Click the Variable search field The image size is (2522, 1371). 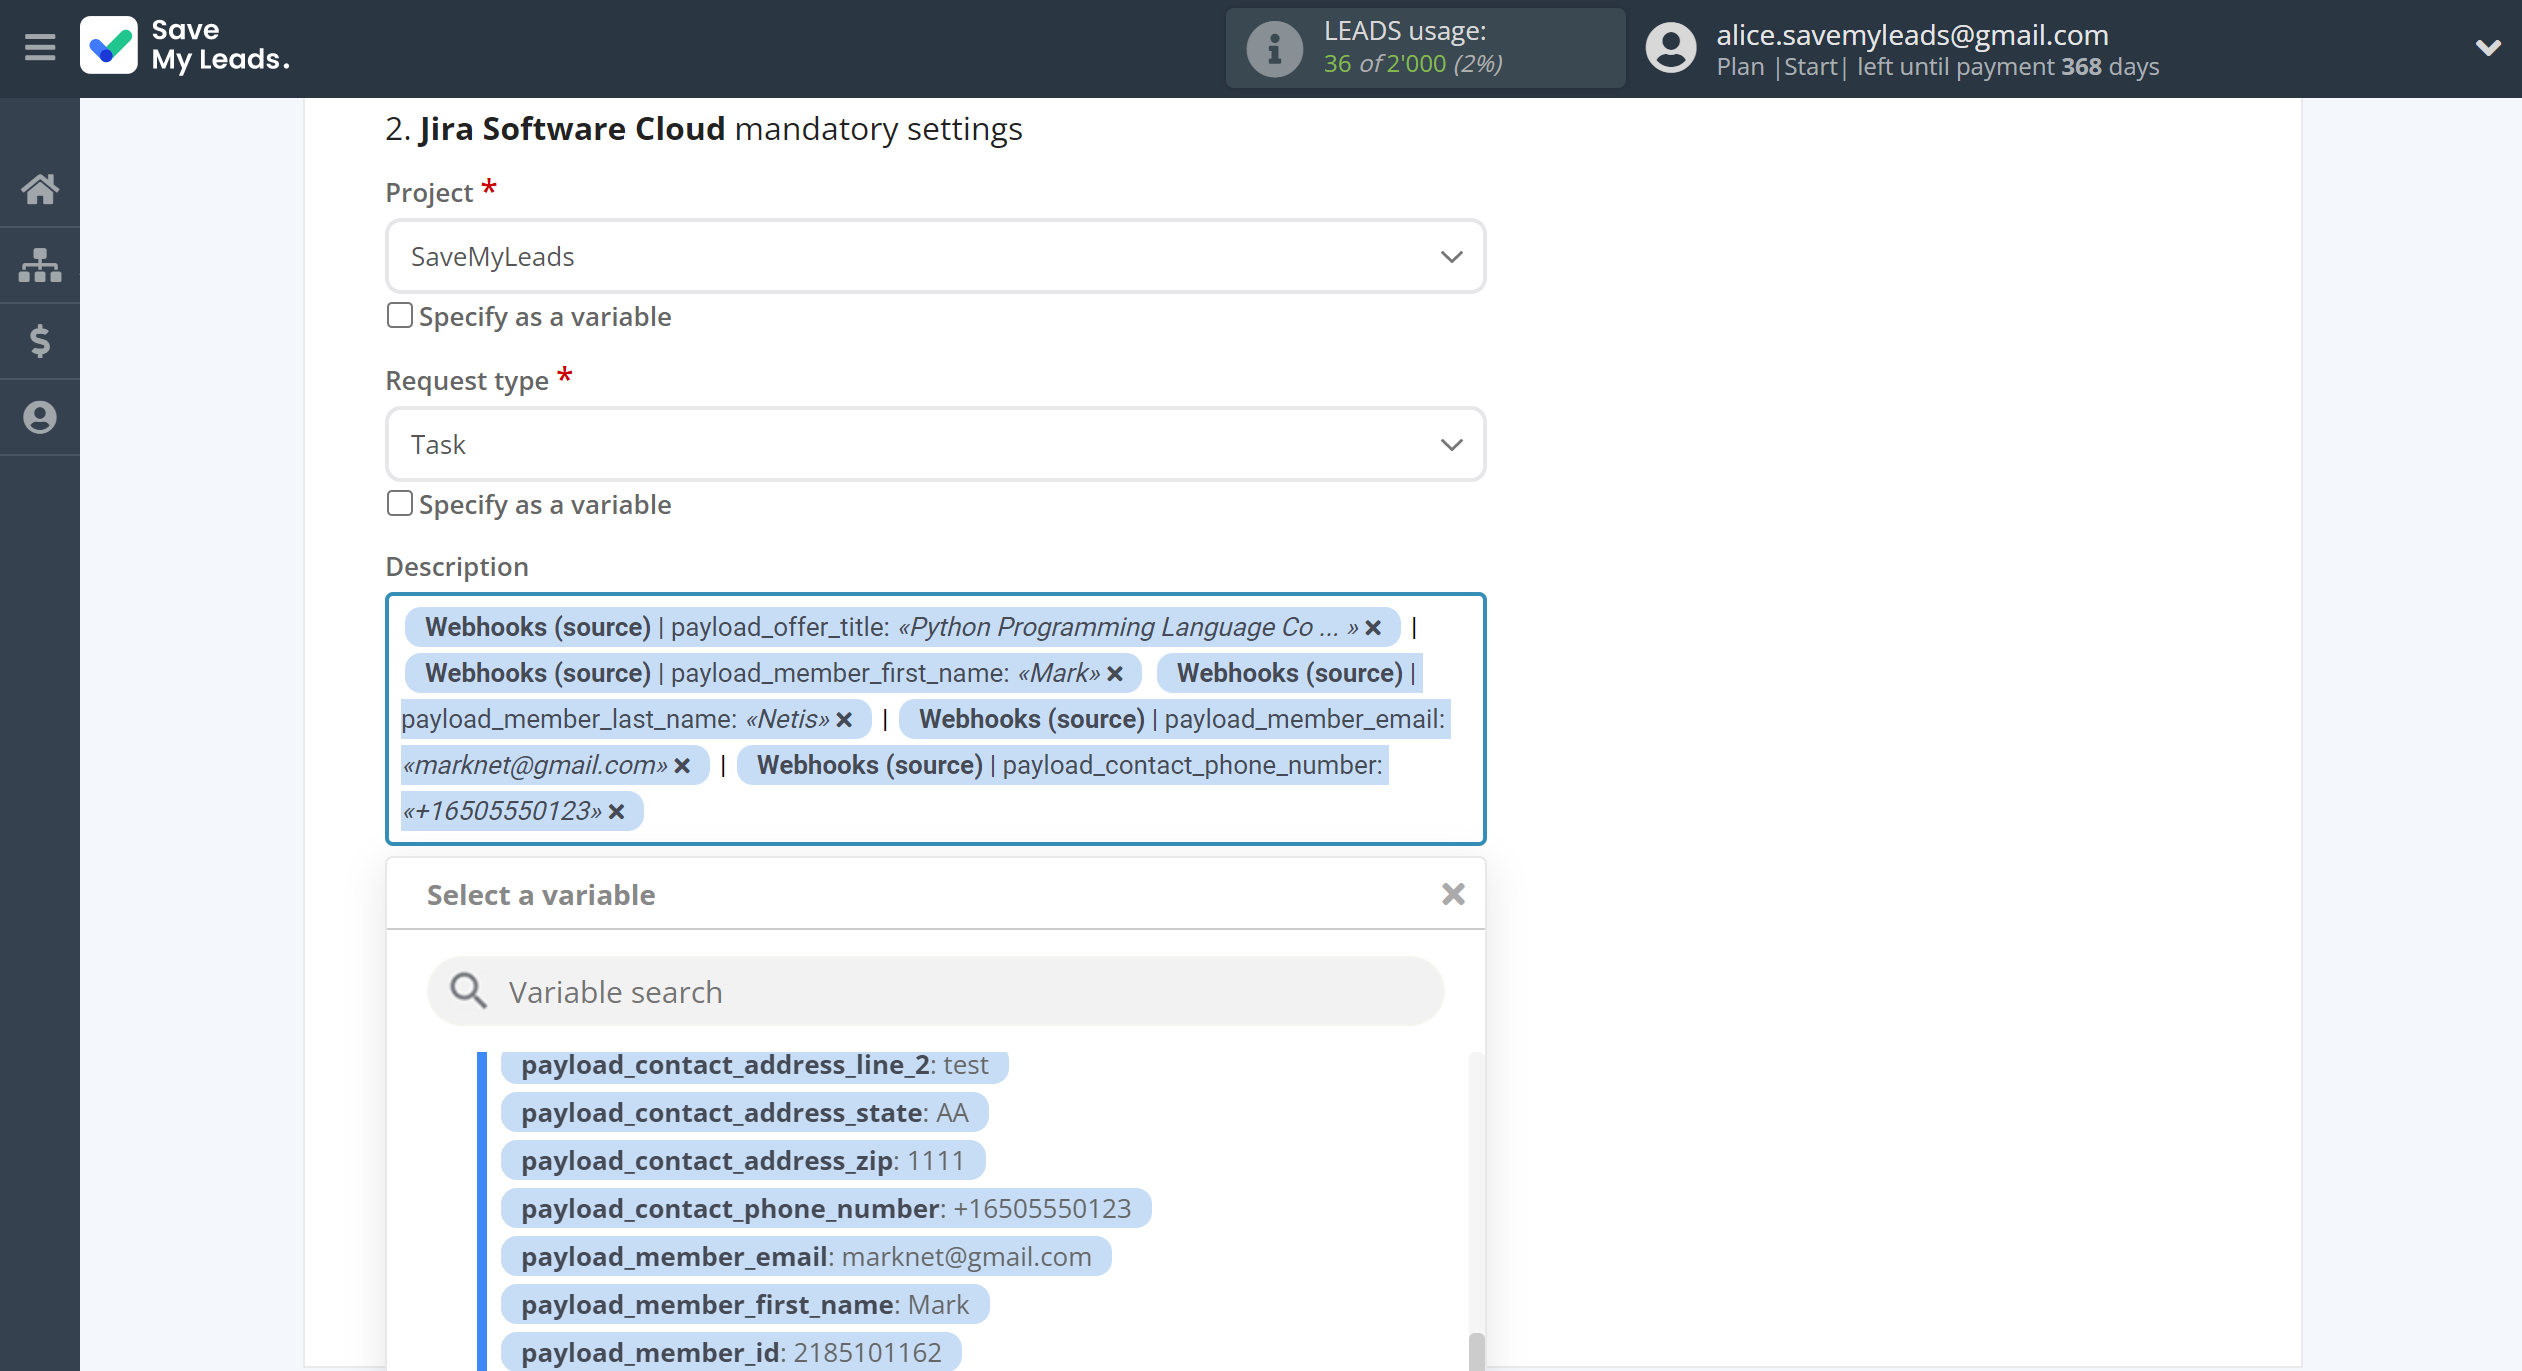[935, 992]
